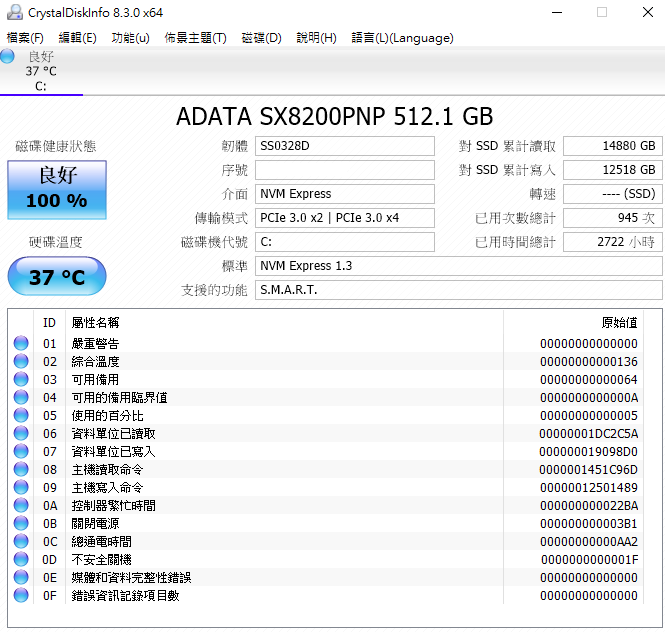Open the 語言(L)(Language) menu
665x632 pixels.
coord(402,38)
